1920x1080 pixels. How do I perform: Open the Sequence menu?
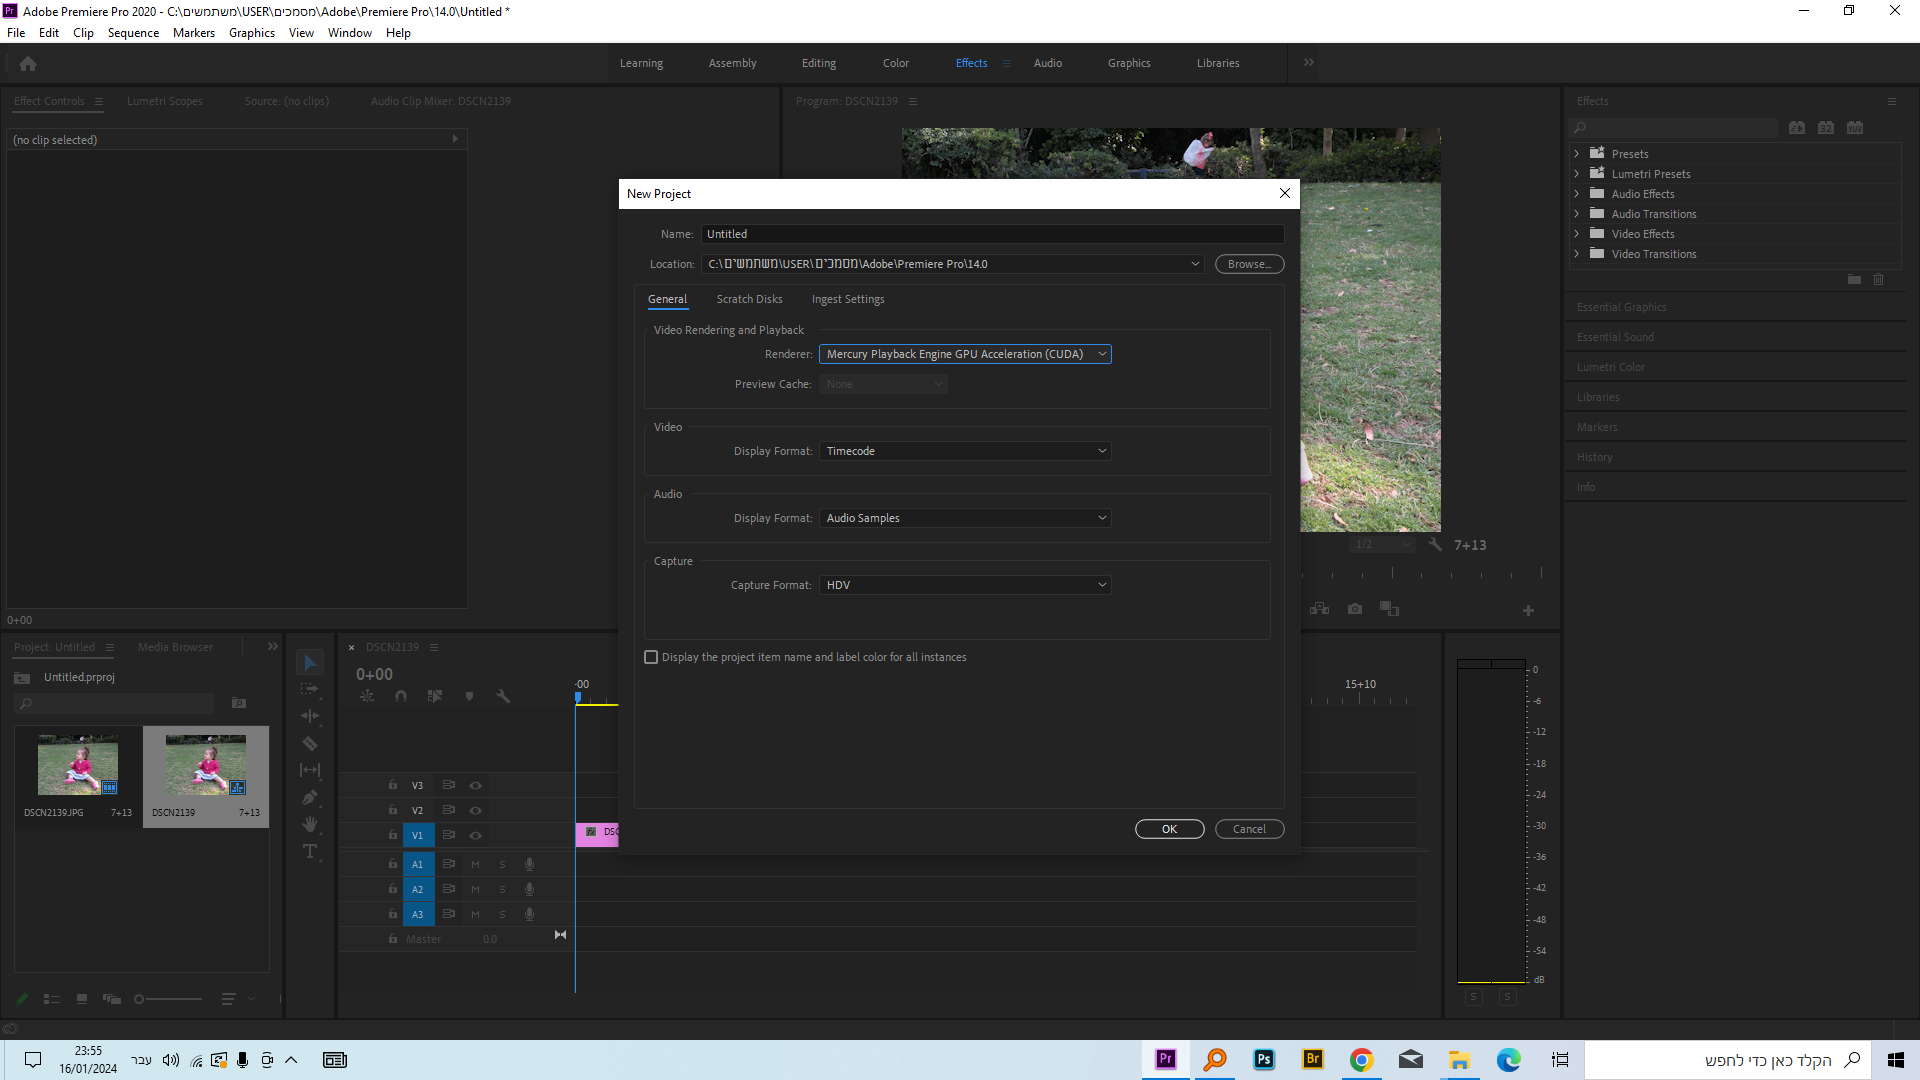[133, 33]
